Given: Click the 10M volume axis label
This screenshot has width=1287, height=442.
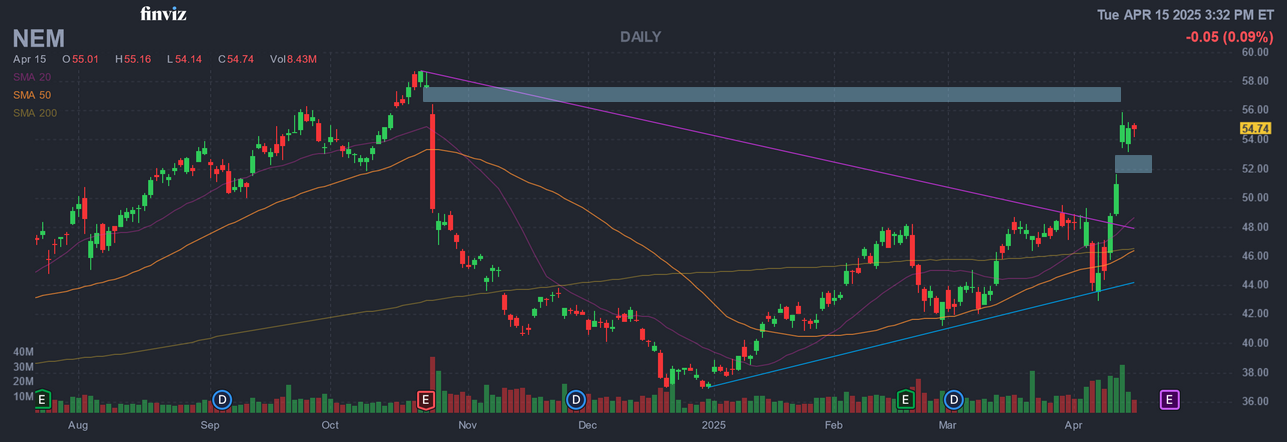Looking at the screenshot, I should (x=25, y=397).
